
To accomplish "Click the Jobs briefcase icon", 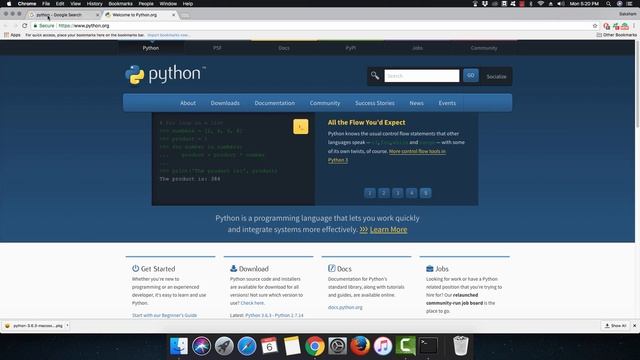I will [x=430, y=269].
